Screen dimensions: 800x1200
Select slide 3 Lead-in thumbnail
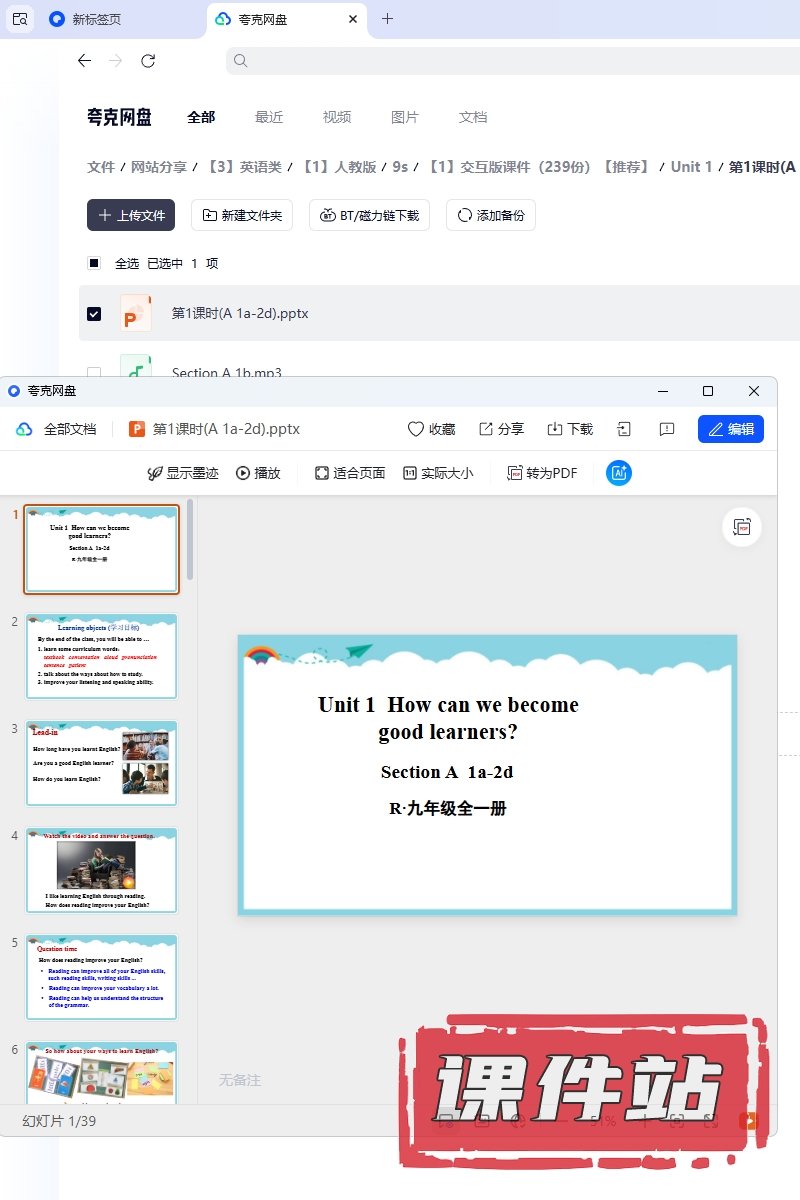[x=102, y=763]
